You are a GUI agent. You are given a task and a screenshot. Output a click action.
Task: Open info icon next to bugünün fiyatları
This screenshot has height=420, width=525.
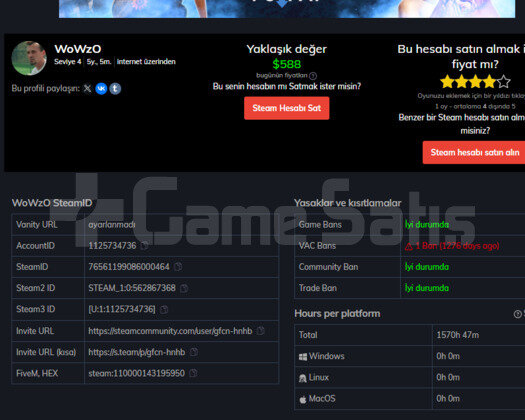[x=313, y=76]
